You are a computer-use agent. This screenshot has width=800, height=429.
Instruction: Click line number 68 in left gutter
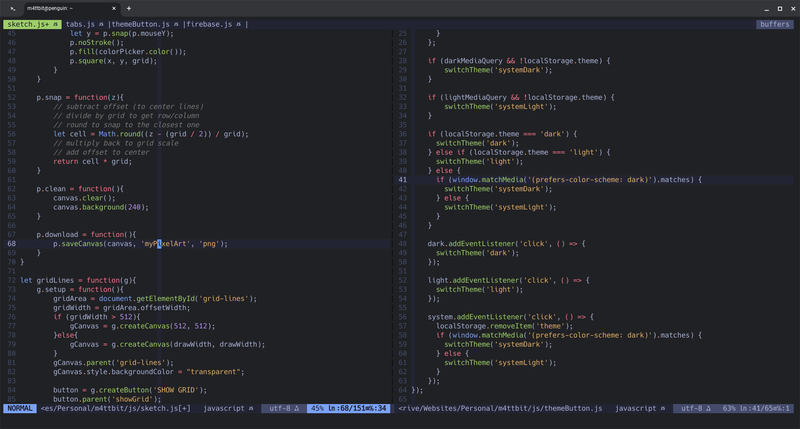(x=12, y=244)
